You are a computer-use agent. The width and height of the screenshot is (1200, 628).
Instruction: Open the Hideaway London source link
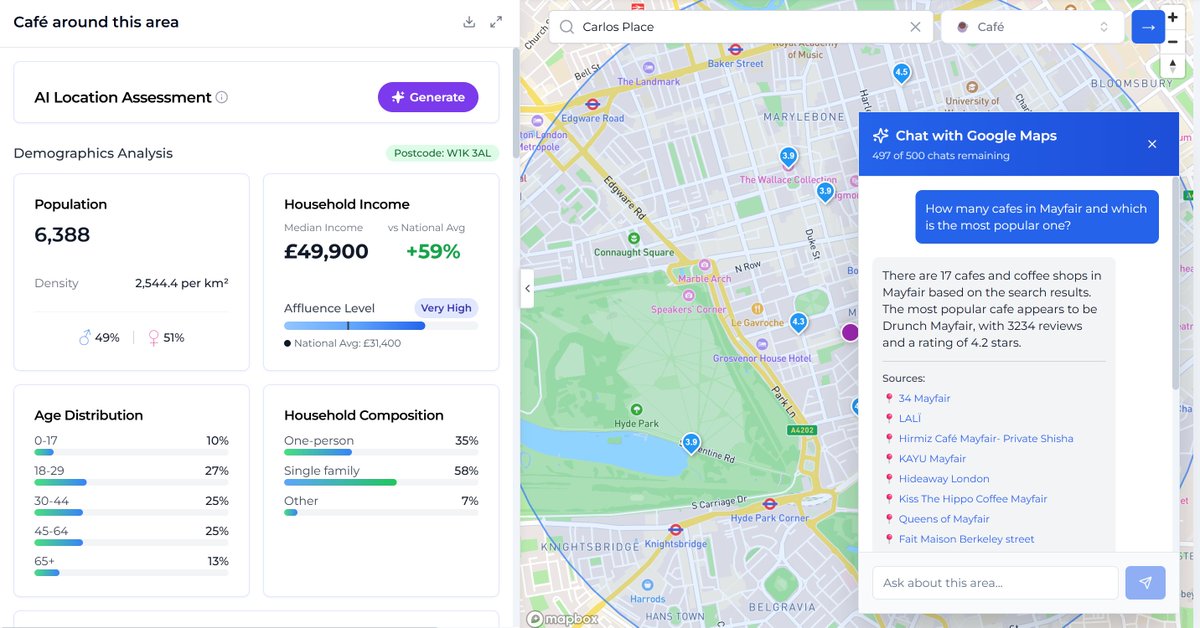point(944,478)
